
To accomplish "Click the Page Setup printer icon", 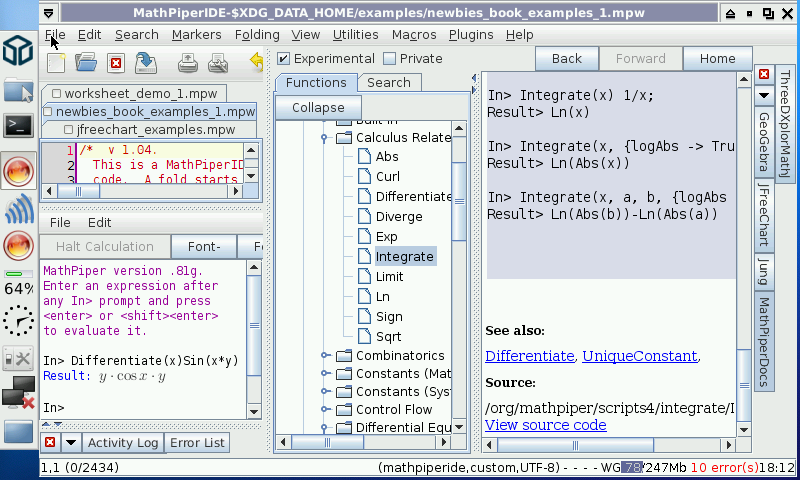I will point(218,63).
